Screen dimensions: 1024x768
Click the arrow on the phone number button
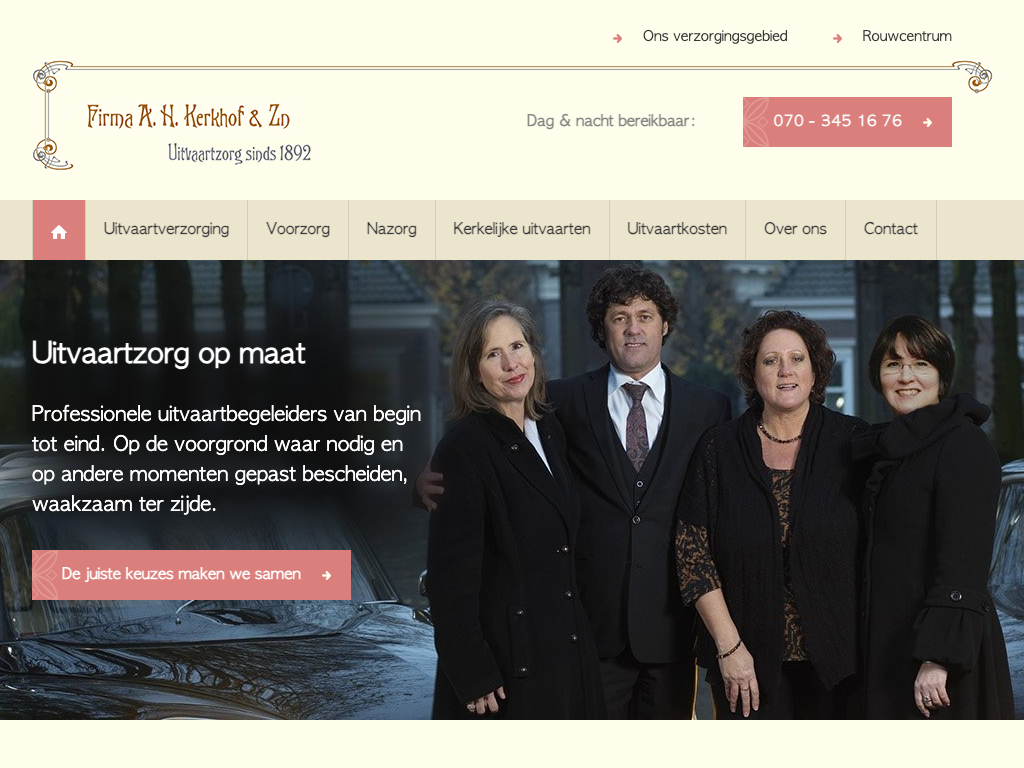(x=927, y=122)
